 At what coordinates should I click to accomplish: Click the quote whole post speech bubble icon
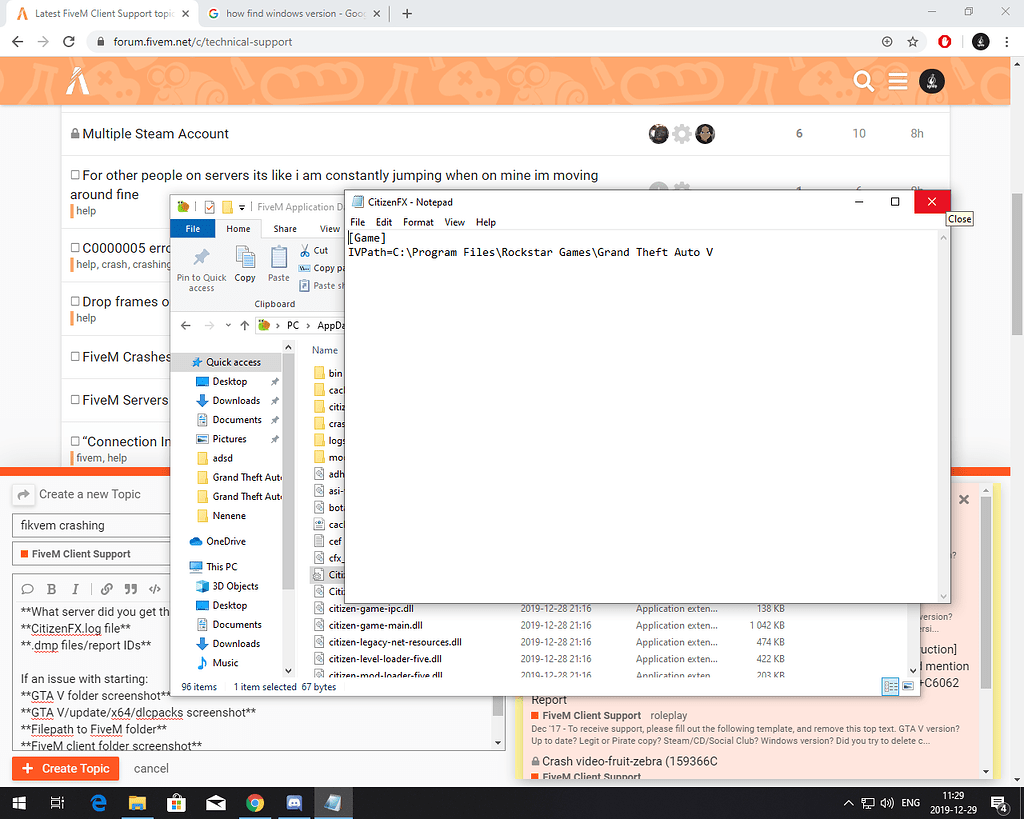point(27,589)
